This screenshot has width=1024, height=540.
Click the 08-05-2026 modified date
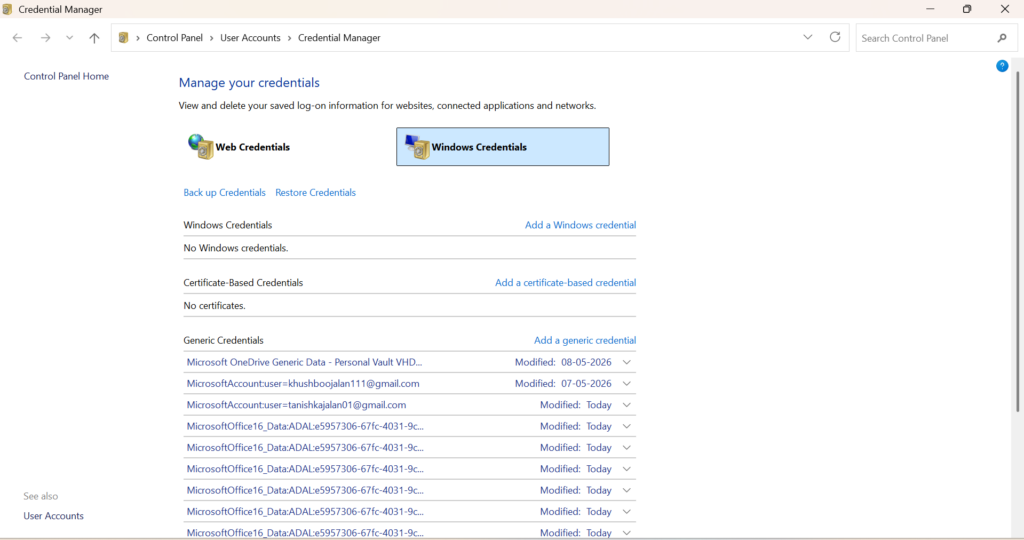[x=586, y=362]
